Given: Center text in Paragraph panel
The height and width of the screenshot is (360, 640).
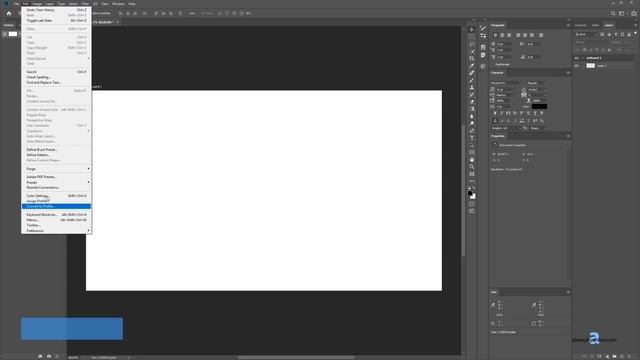Looking at the screenshot, I should [x=502, y=35].
